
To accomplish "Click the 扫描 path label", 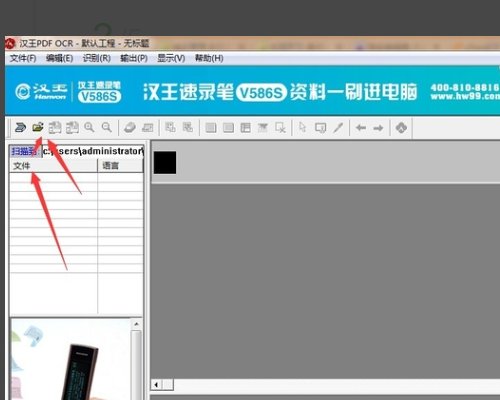I will pyautogui.click(x=25, y=151).
